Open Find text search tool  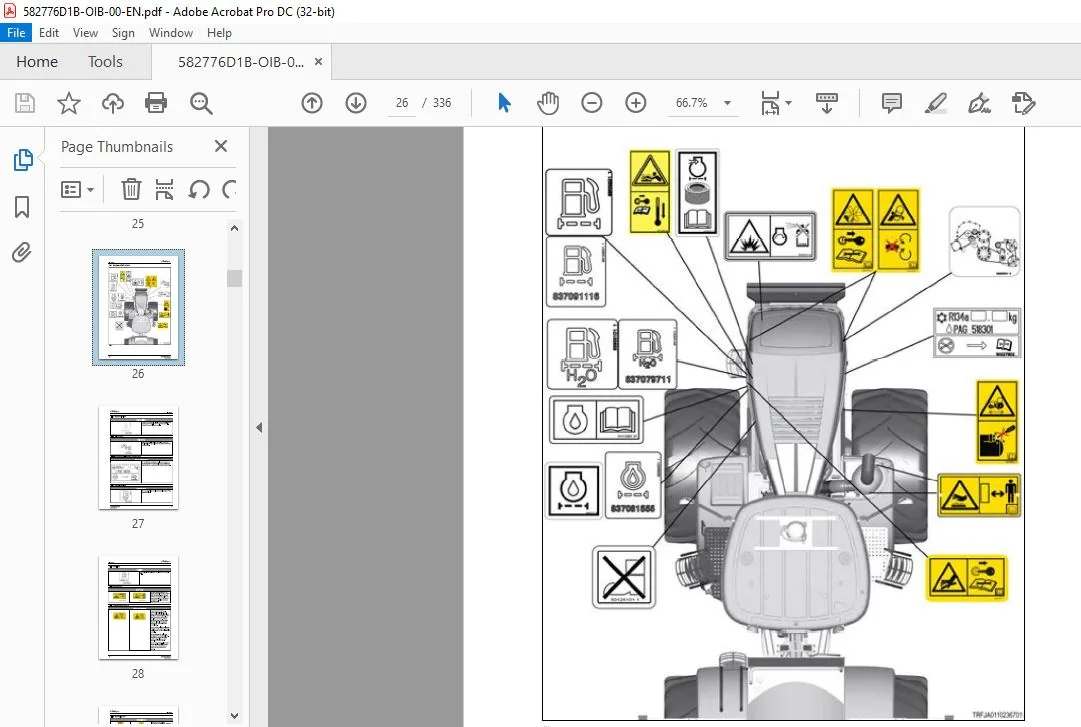(201, 103)
